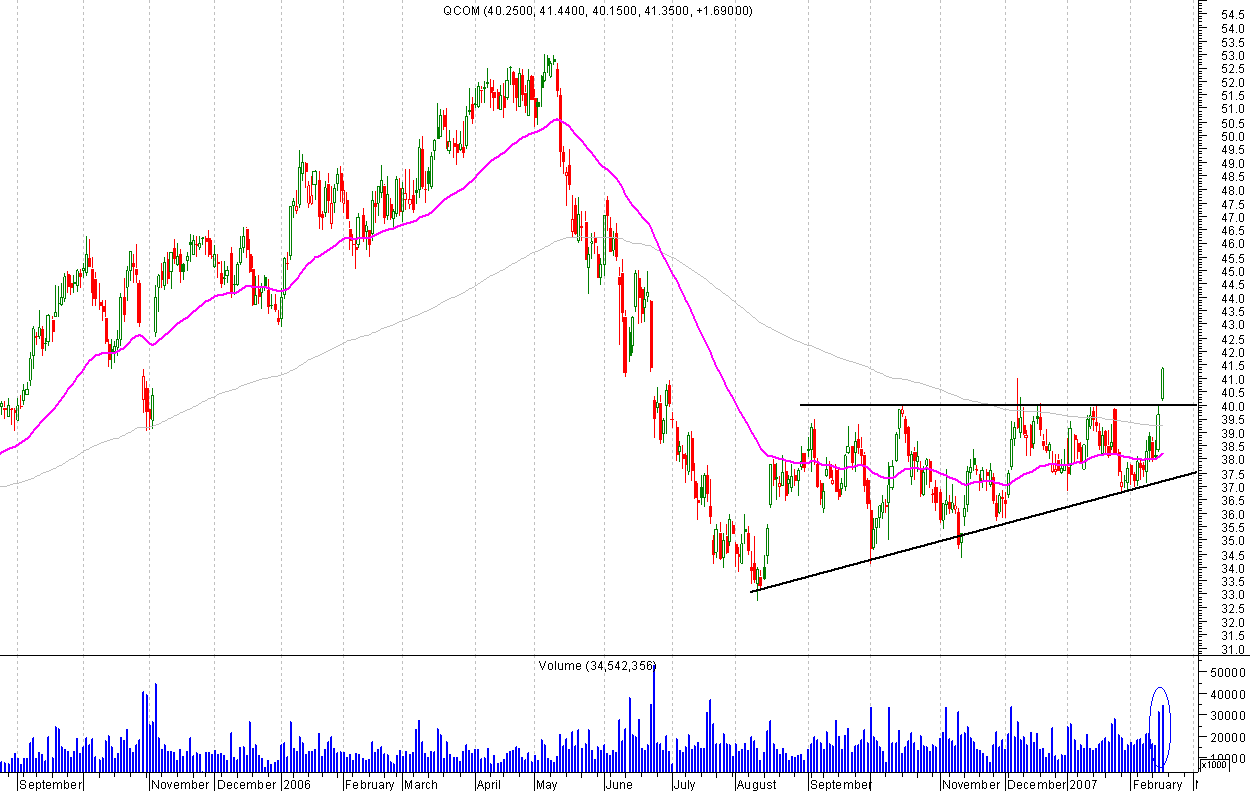Select the March label on date axis
The height and width of the screenshot is (791, 1250).
[421, 785]
